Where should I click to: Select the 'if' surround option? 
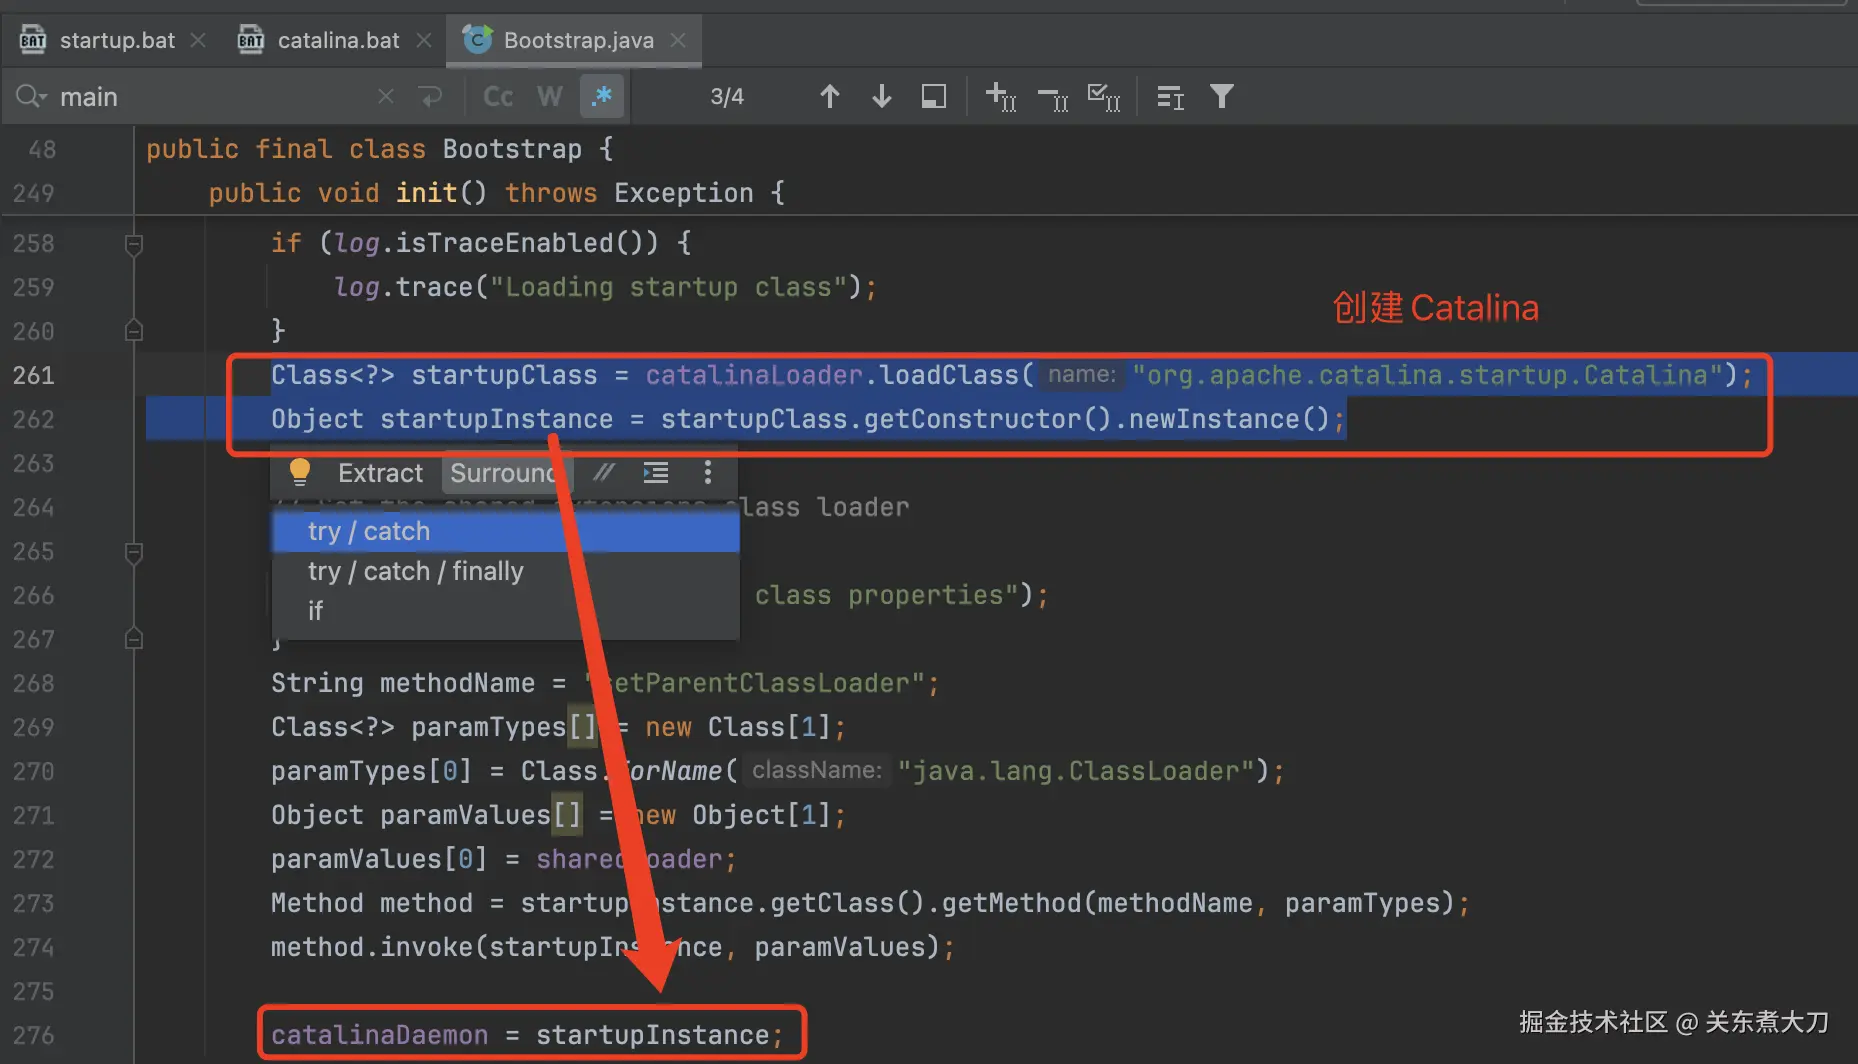[x=506, y=610]
